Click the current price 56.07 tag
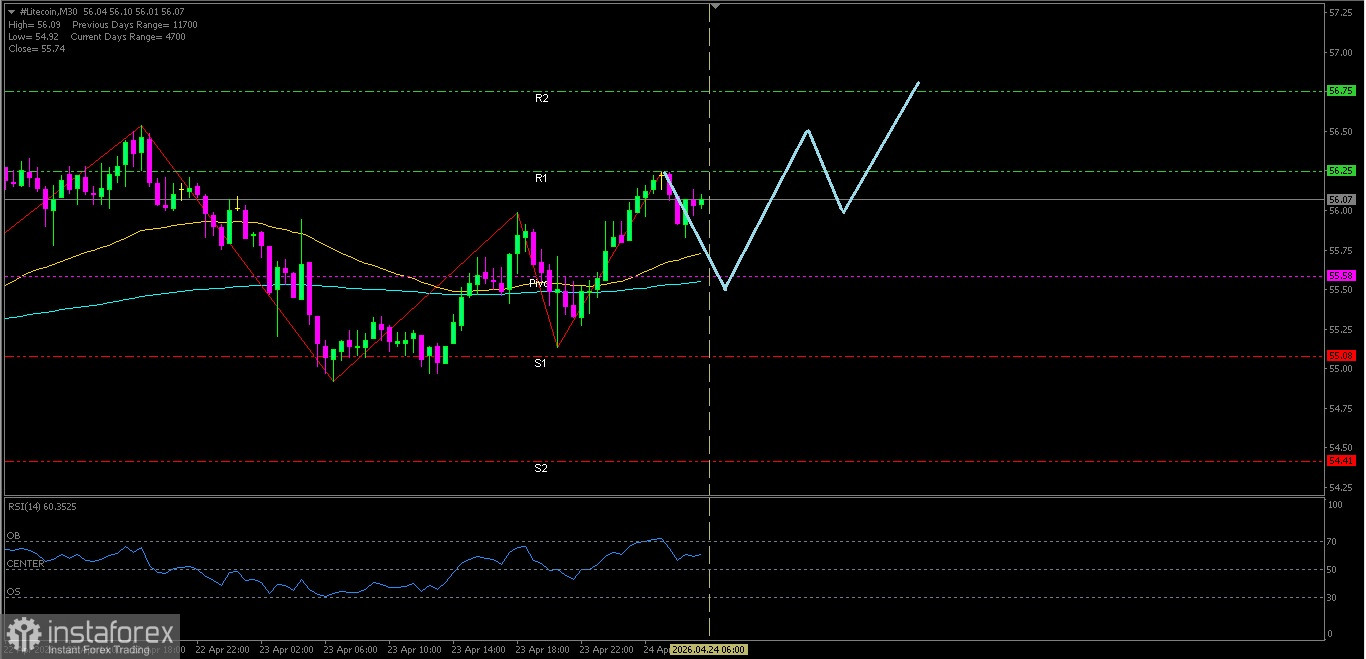Image resolution: width=1366 pixels, height=659 pixels. [1341, 199]
